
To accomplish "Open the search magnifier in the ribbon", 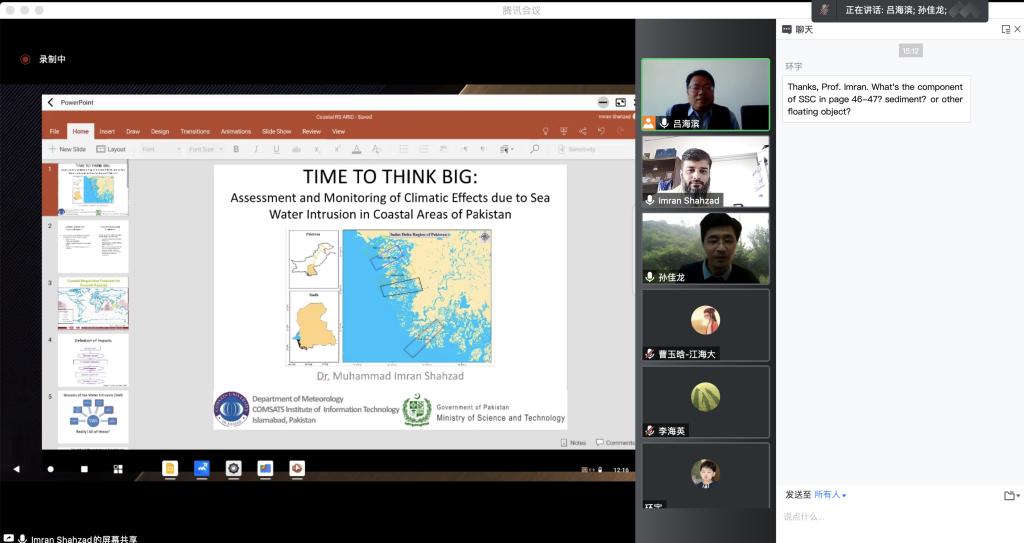I will 534,149.
